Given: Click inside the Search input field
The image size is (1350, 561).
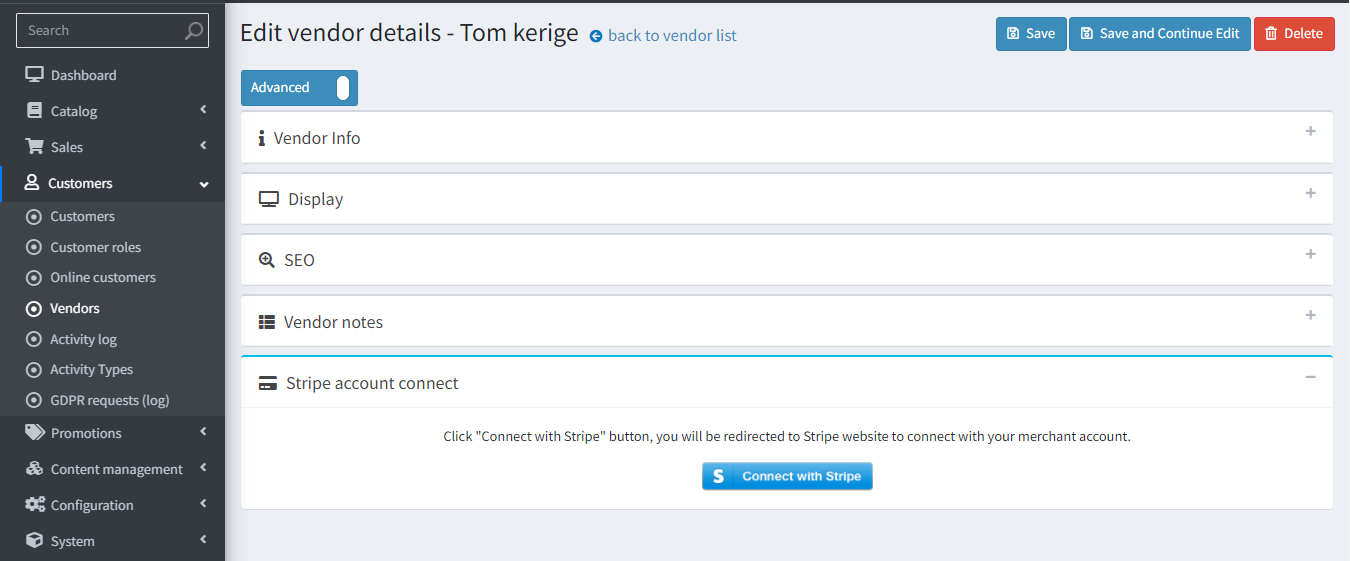Looking at the screenshot, I should pos(100,31).
